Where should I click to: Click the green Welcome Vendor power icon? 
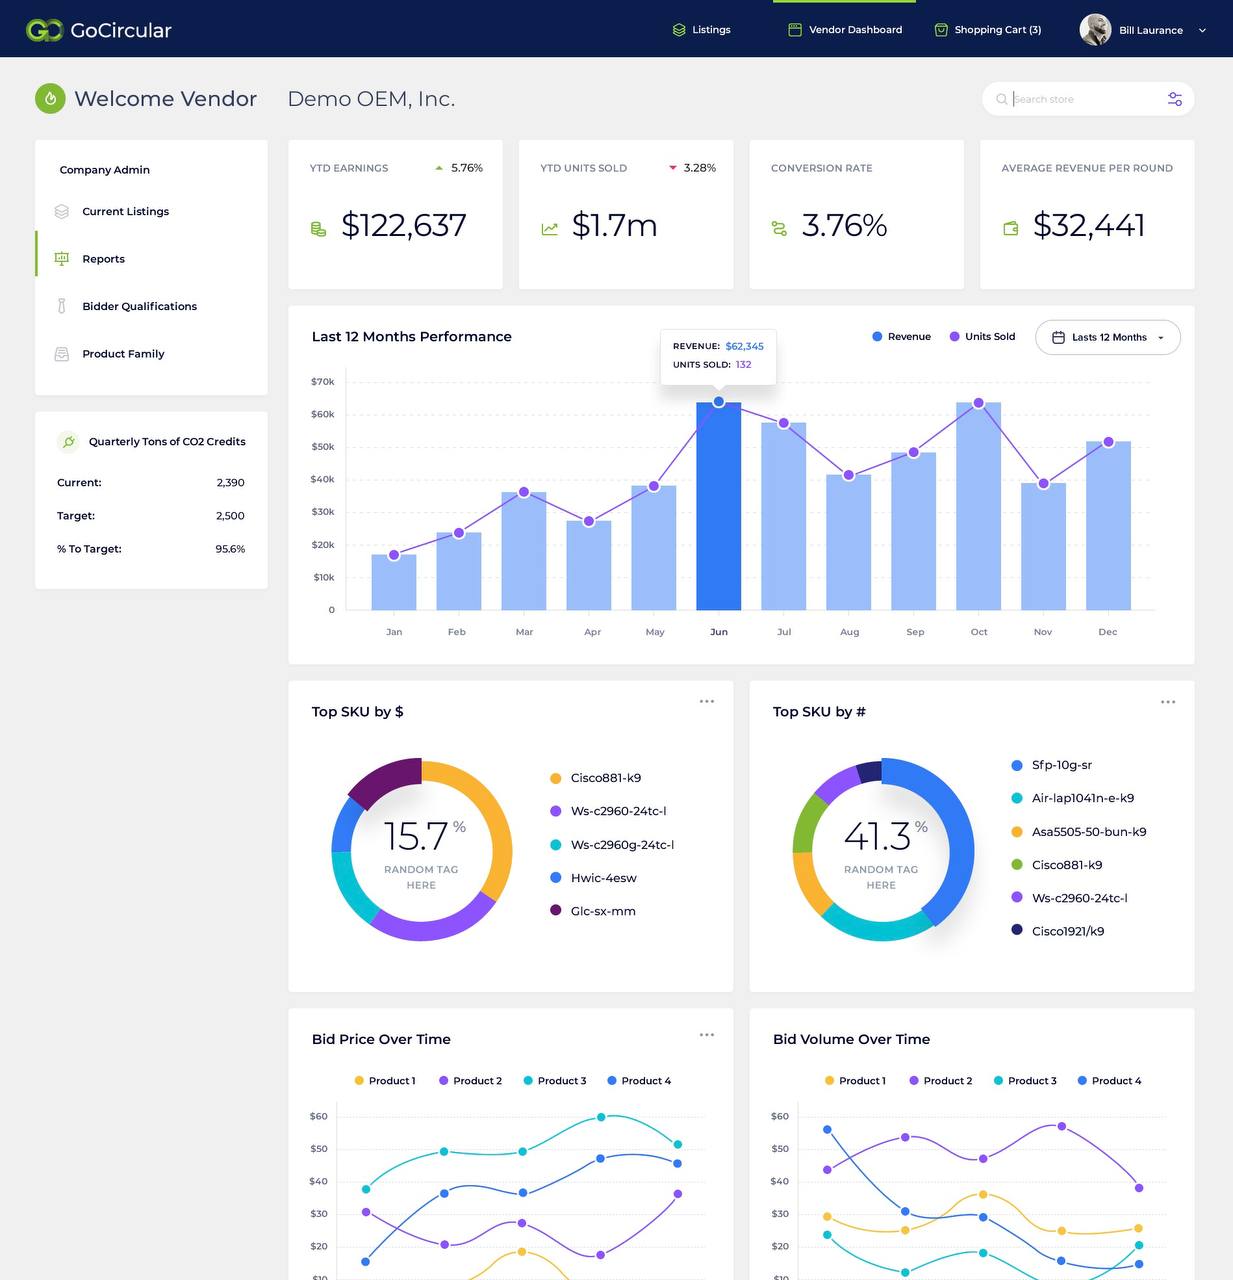click(x=50, y=98)
